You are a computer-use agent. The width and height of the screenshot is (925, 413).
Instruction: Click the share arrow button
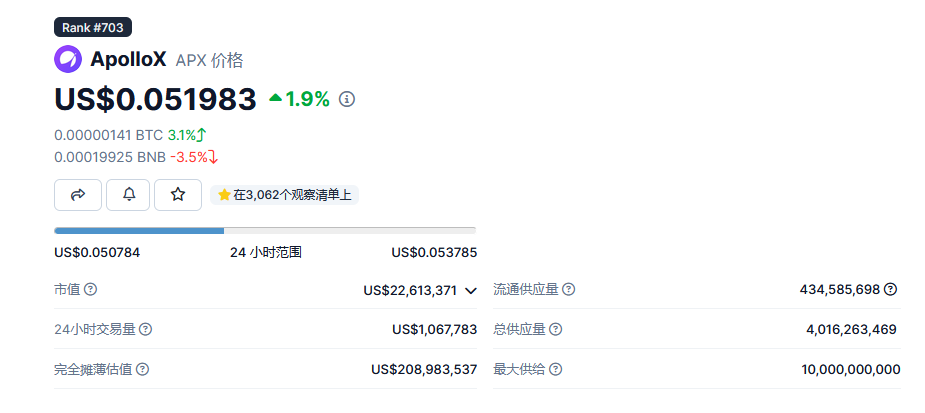78,195
